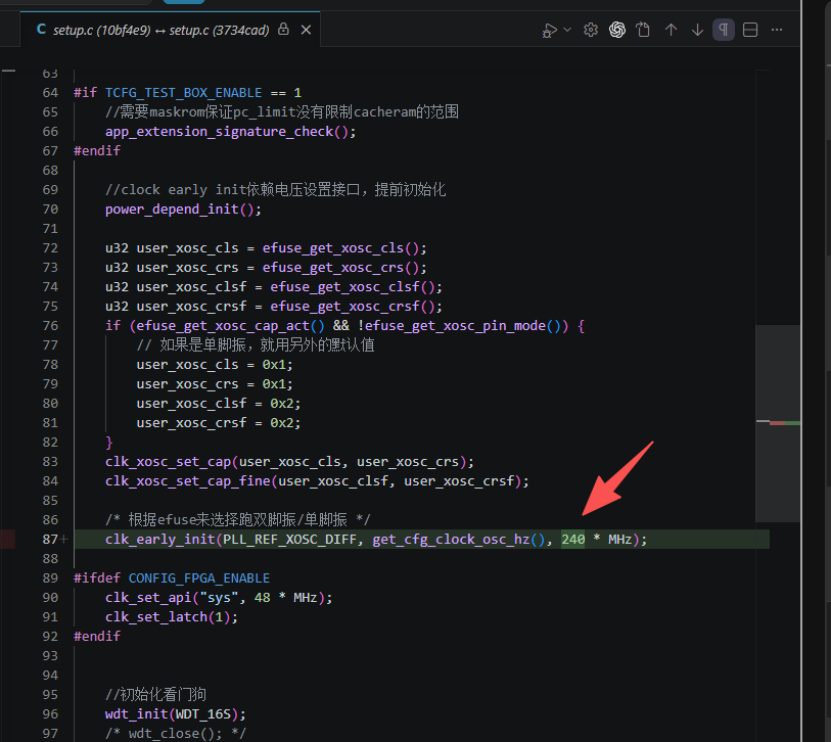Click the minimap viewport slider

[777, 423]
